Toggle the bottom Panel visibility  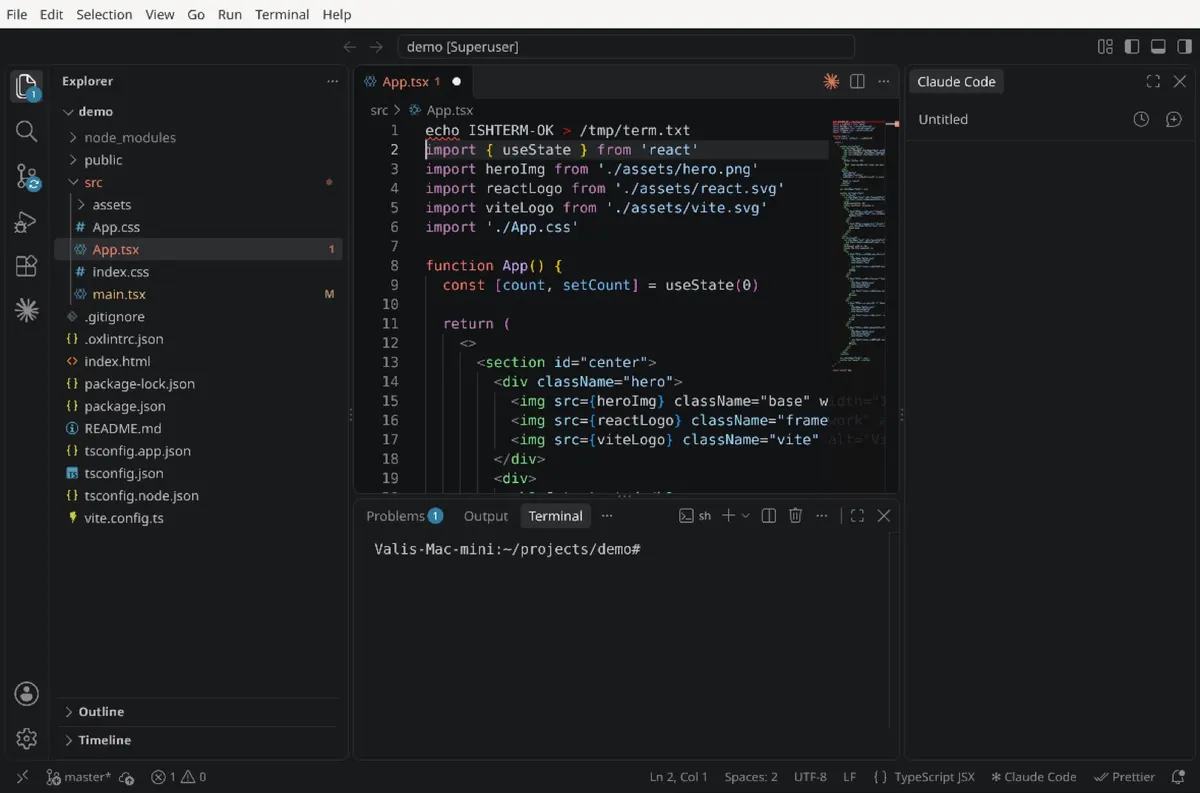point(1158,47)
